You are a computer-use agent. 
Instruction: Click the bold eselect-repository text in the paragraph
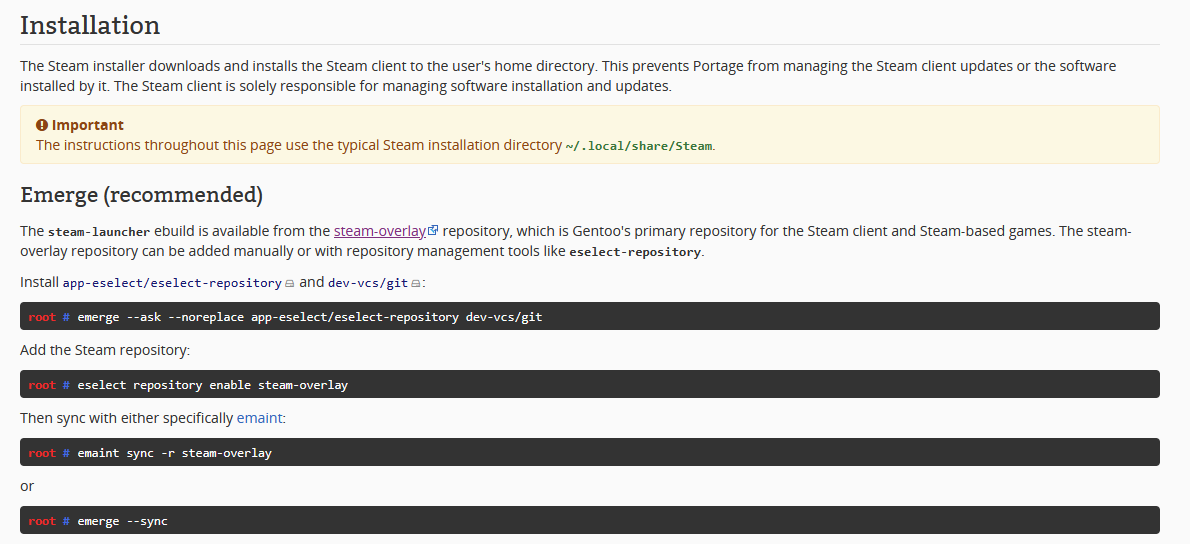click(635, 252)
